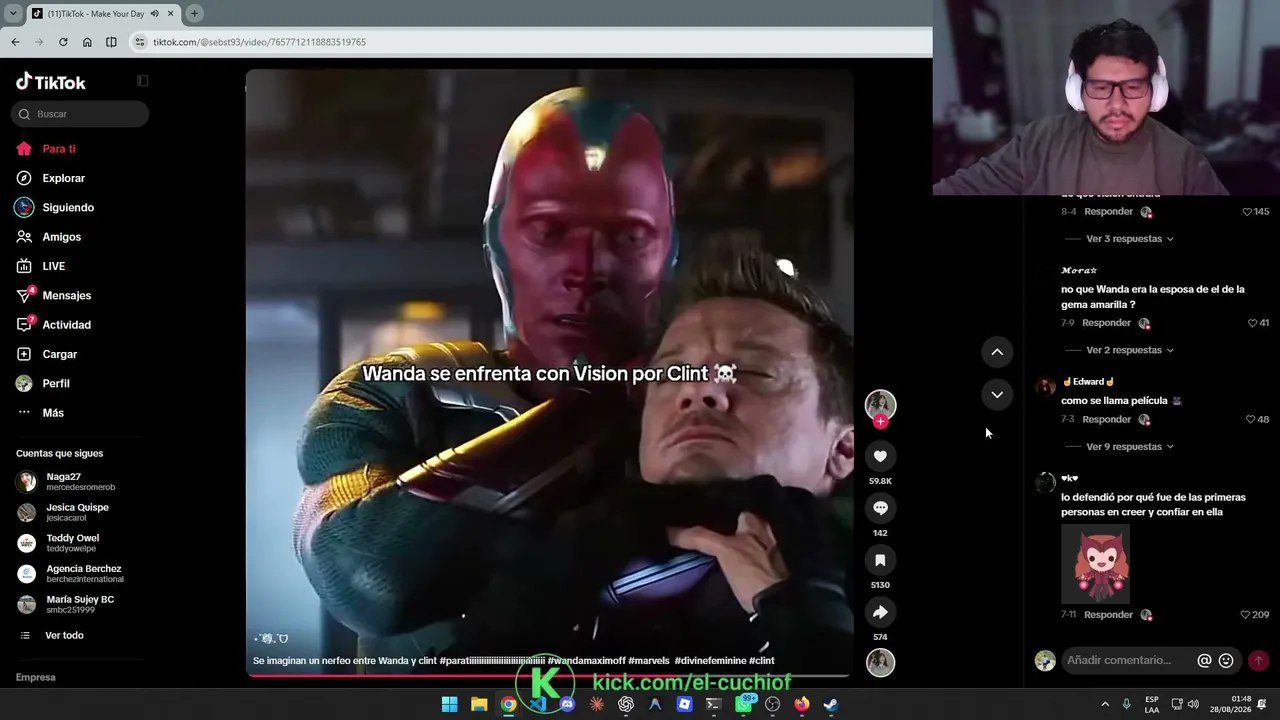This screenshot has height=720, width=1280.
Task: Open Perfil in the sidebar
Action: [56, 384]
